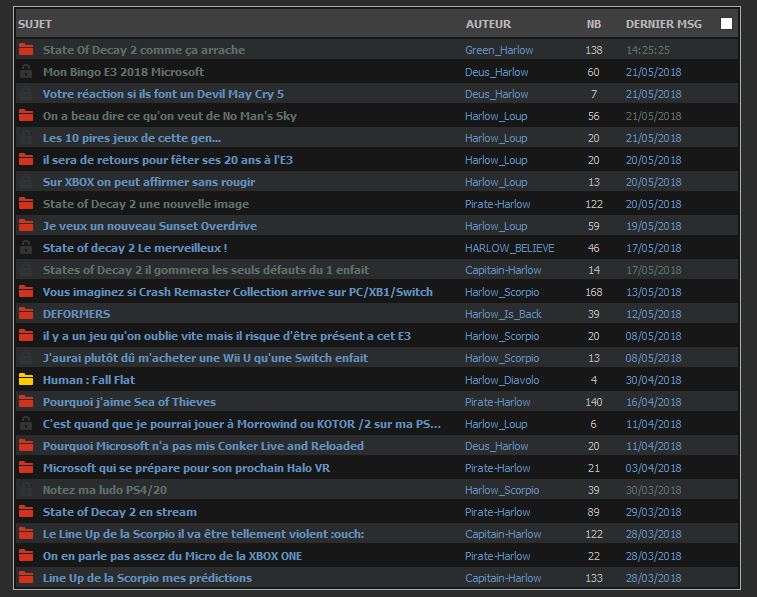
Task: Click author Harlow_Diavolo
Action: pyautogui.click(x=502, y=380)
